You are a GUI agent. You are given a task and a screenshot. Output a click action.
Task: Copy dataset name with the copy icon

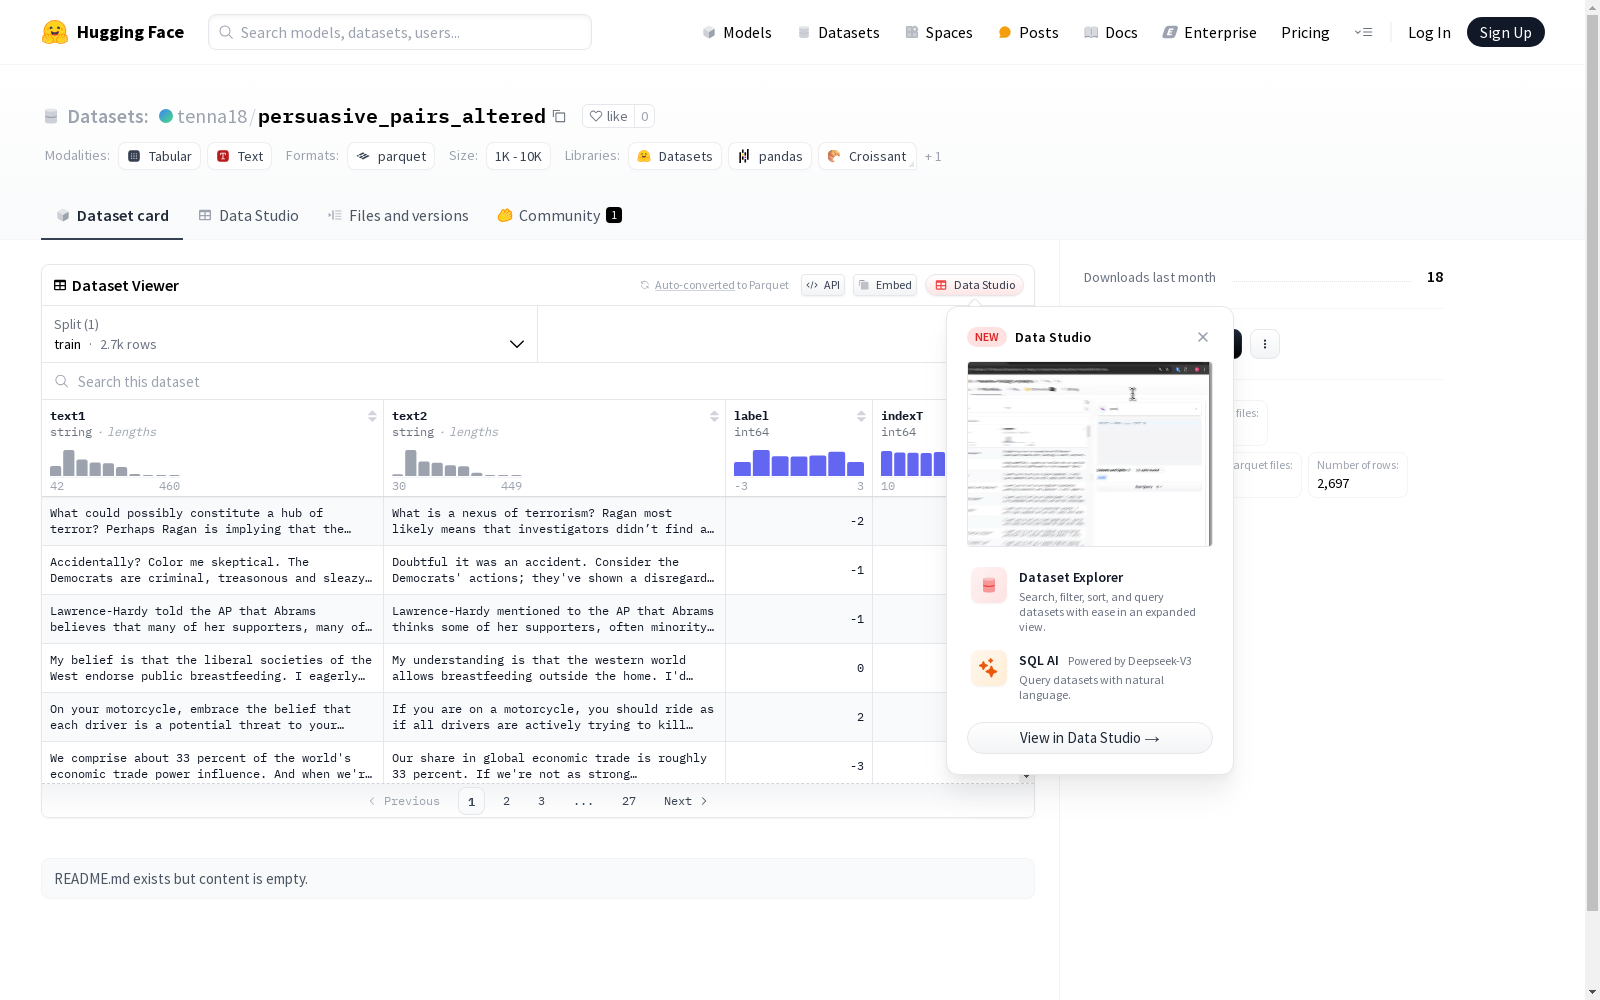[559, 116]
